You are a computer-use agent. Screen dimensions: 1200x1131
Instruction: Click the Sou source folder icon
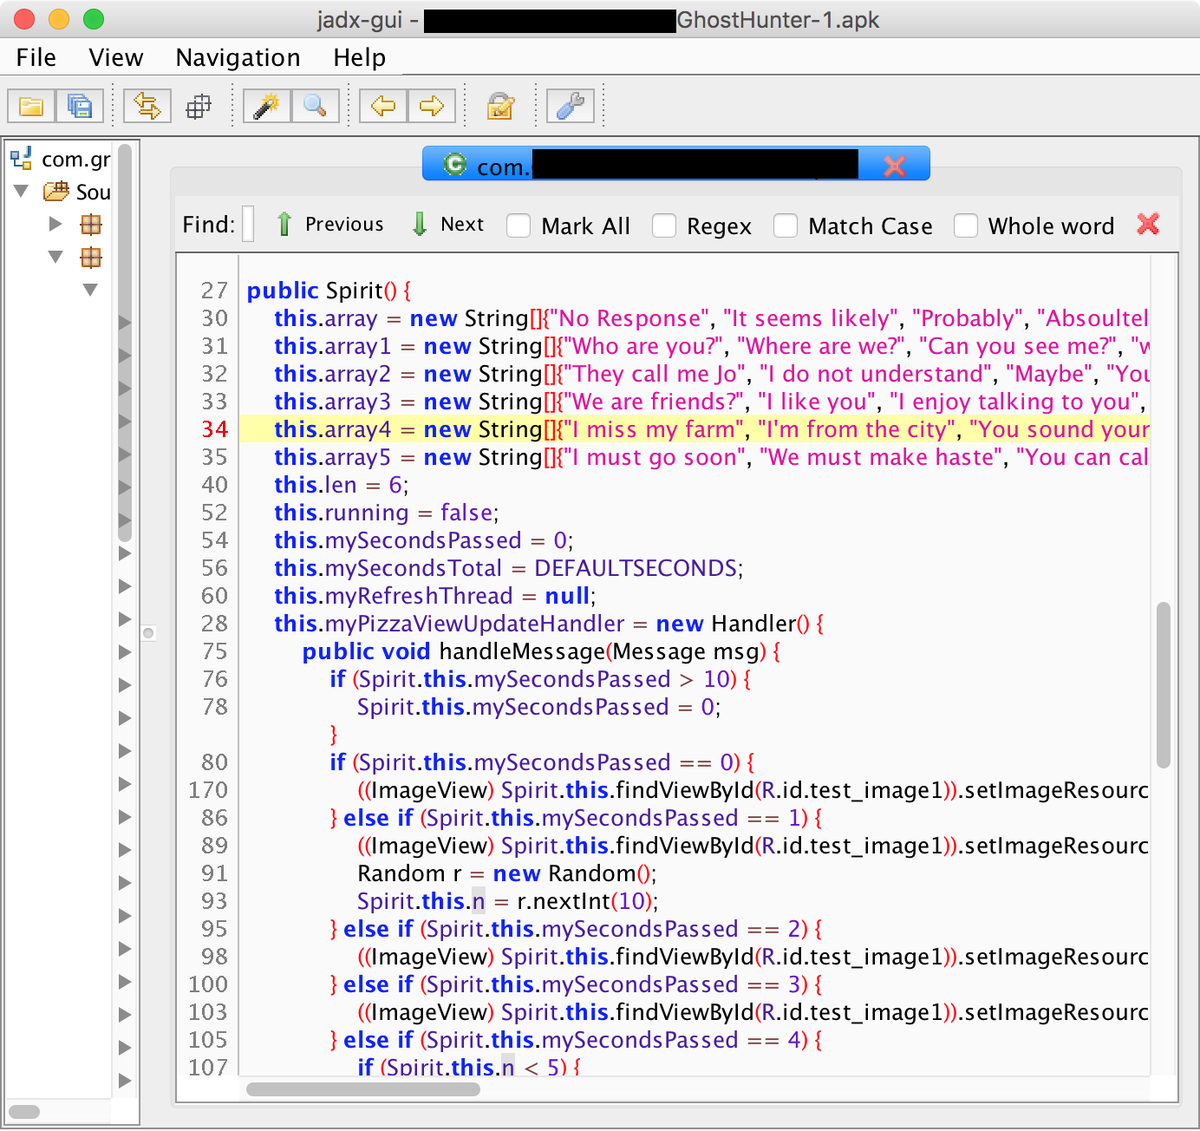pos(56,191)
